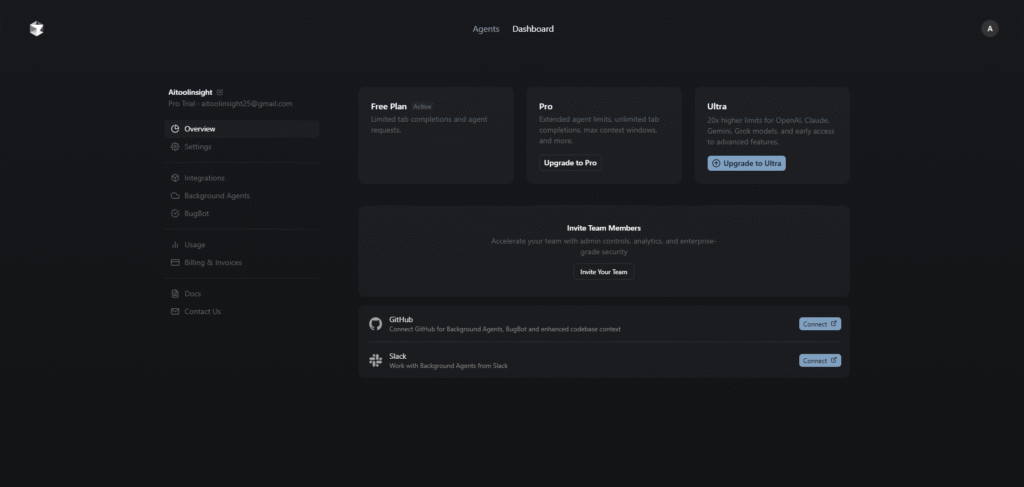
Task: Click Connect button for Slack
Action: pos(820,360)
